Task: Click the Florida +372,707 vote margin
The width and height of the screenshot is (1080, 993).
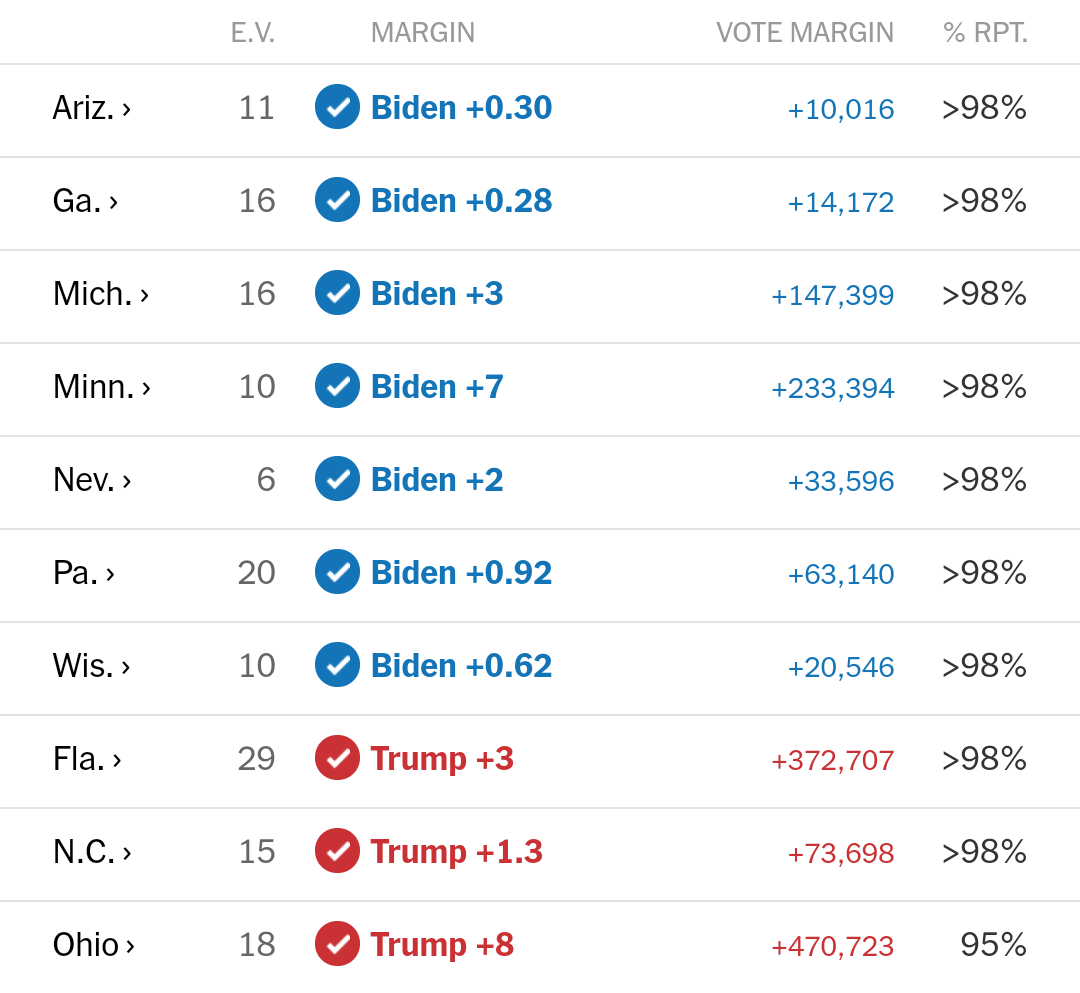Action: pyautogui.click(x=832, y=760)
